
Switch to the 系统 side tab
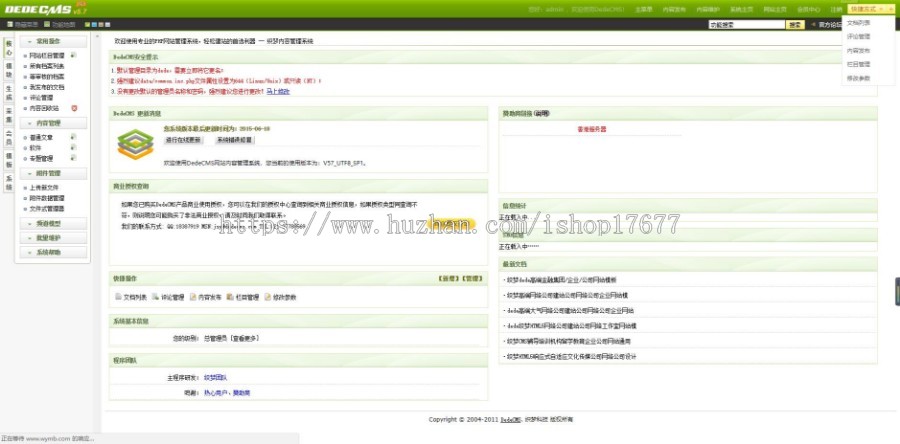click(x=9, y=182)
